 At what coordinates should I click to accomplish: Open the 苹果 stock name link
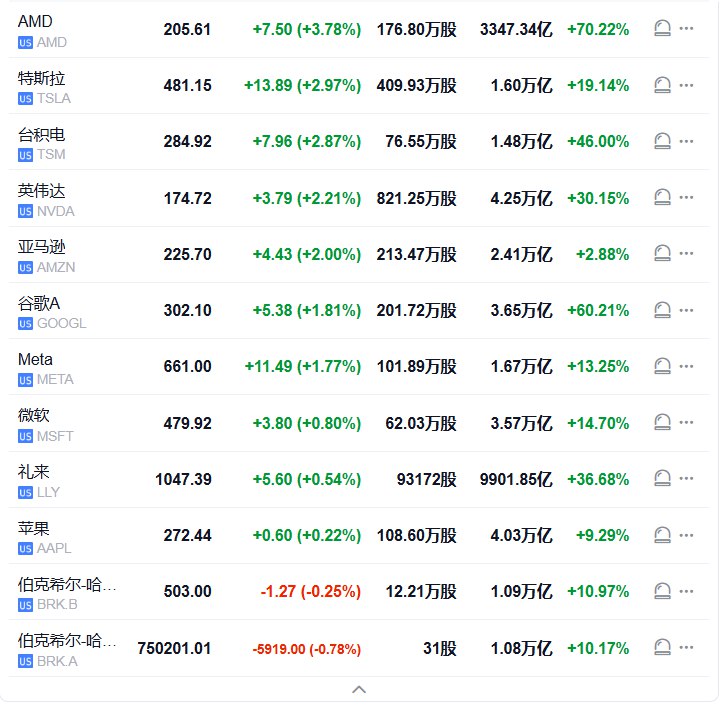click(33, 528)
